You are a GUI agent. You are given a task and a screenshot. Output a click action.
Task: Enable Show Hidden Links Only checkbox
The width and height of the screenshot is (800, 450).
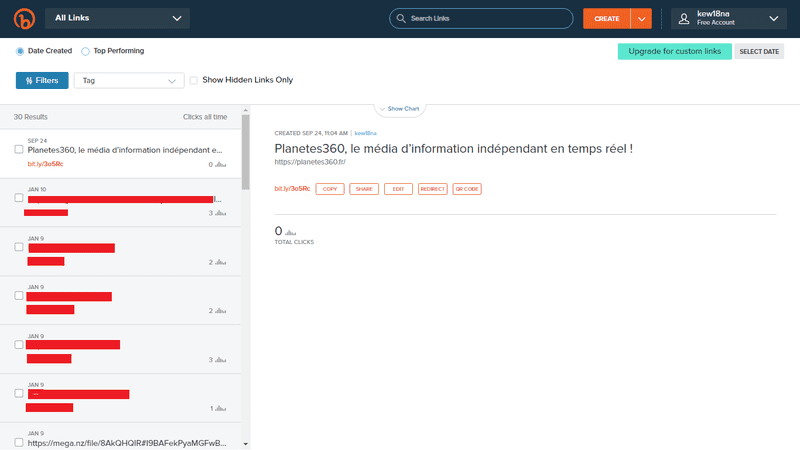click(193, 80)
